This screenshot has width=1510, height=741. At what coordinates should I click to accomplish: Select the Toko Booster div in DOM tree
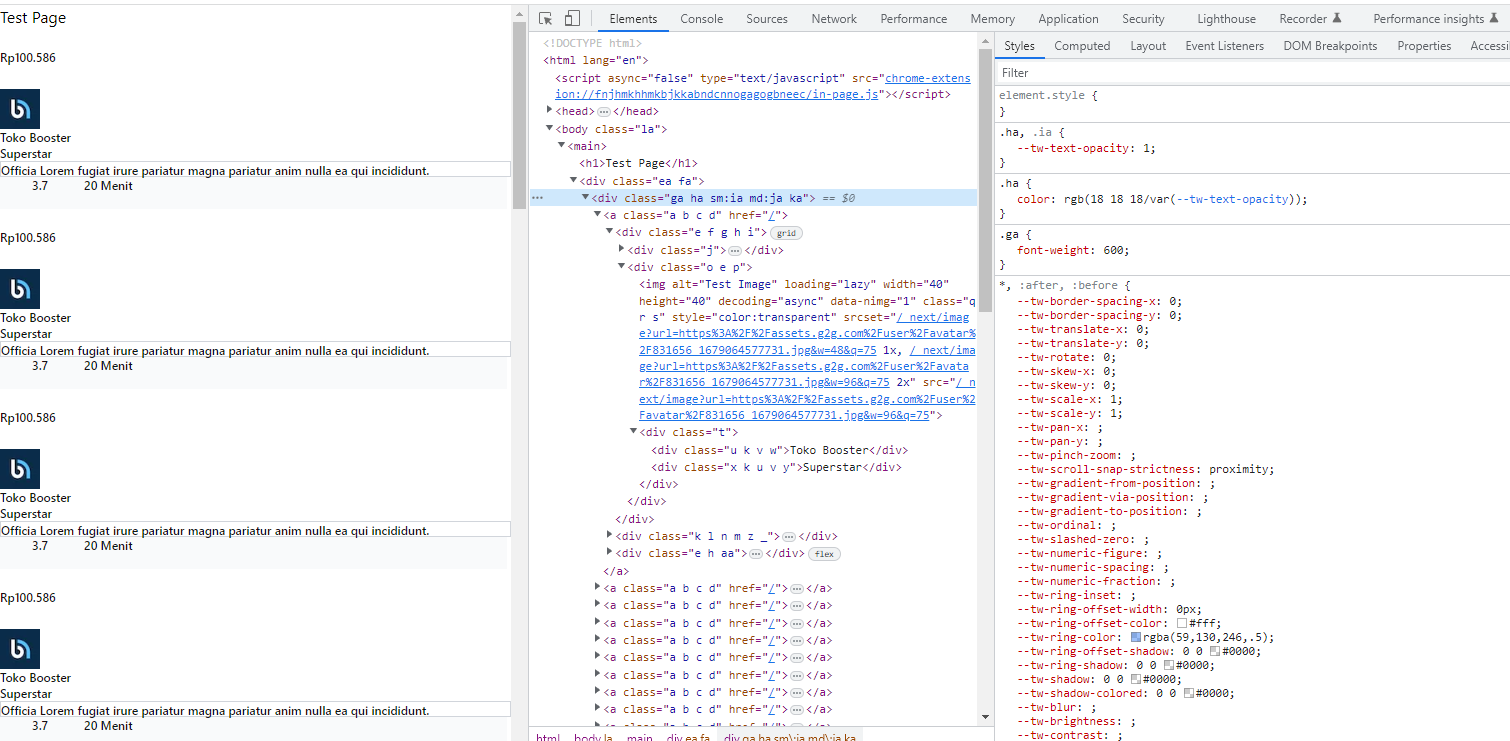pyautogui.click(x=779, y=450)
